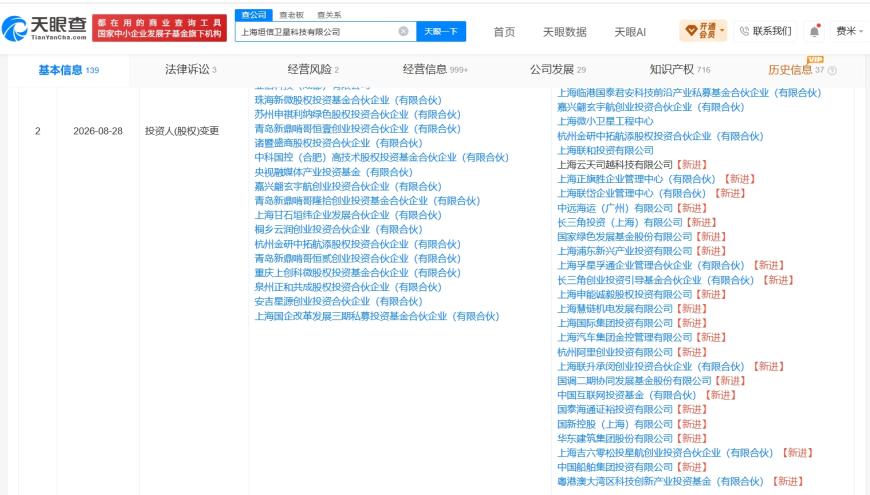Viewport: 870px width, 495px height.
Task: Click the 投资人(股权)变更 cell
Action: (x=182, y=131)
